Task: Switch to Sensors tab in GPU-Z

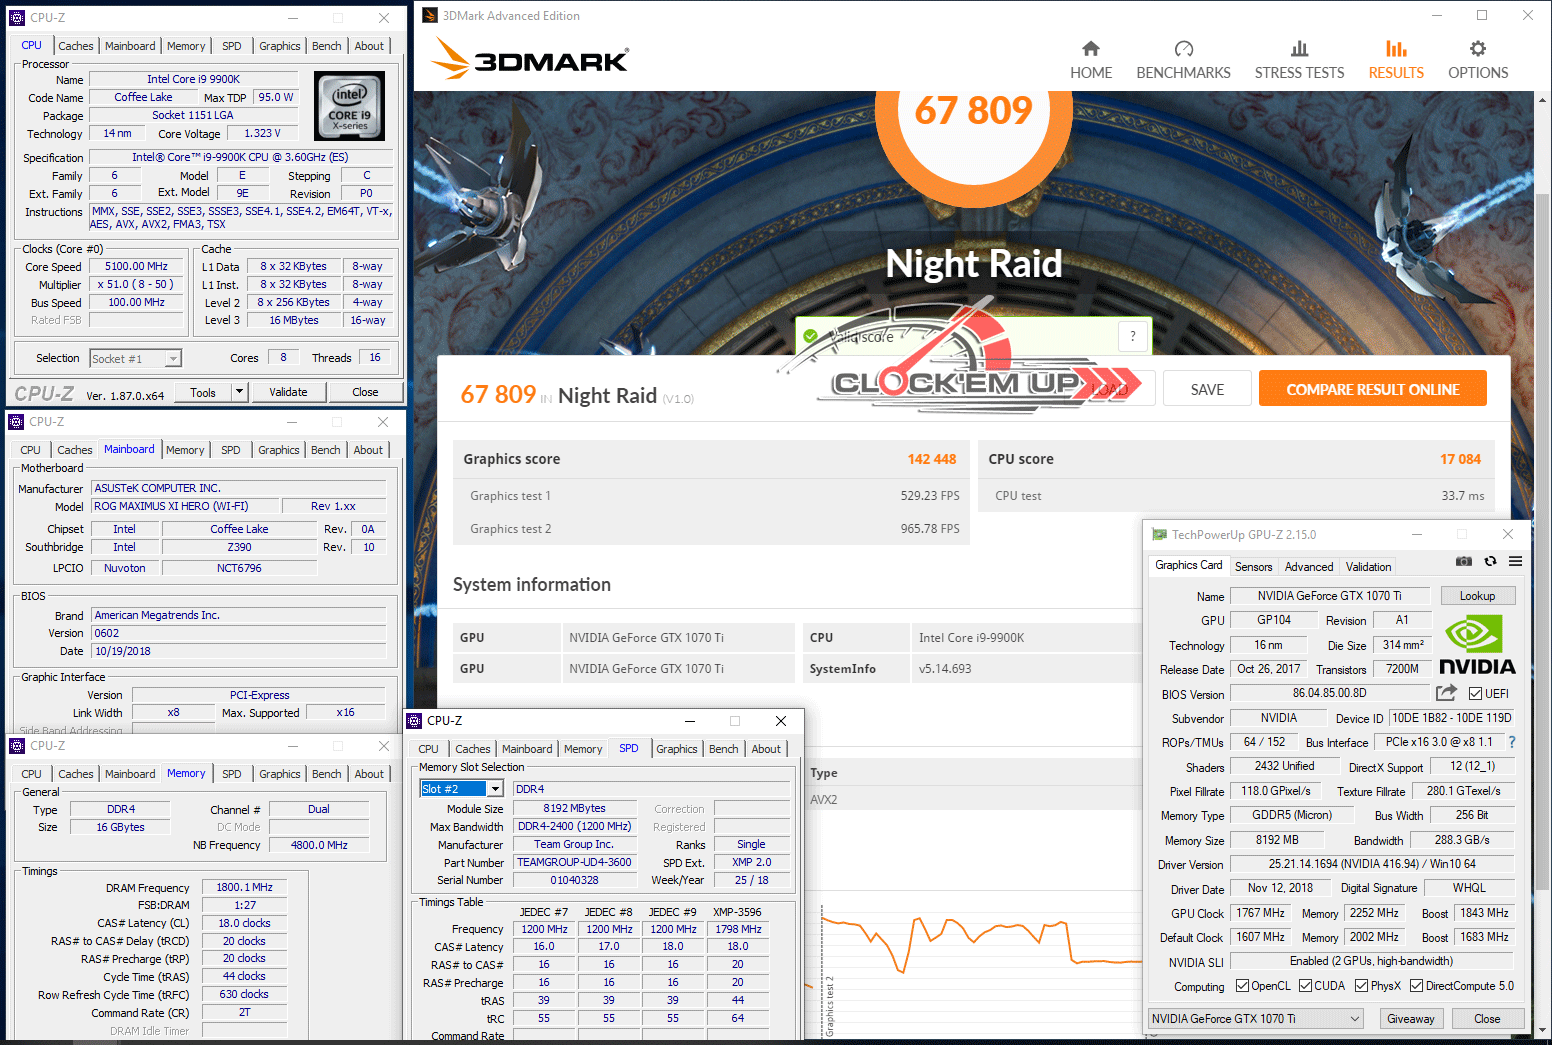Action: (x=1253, y=567)
